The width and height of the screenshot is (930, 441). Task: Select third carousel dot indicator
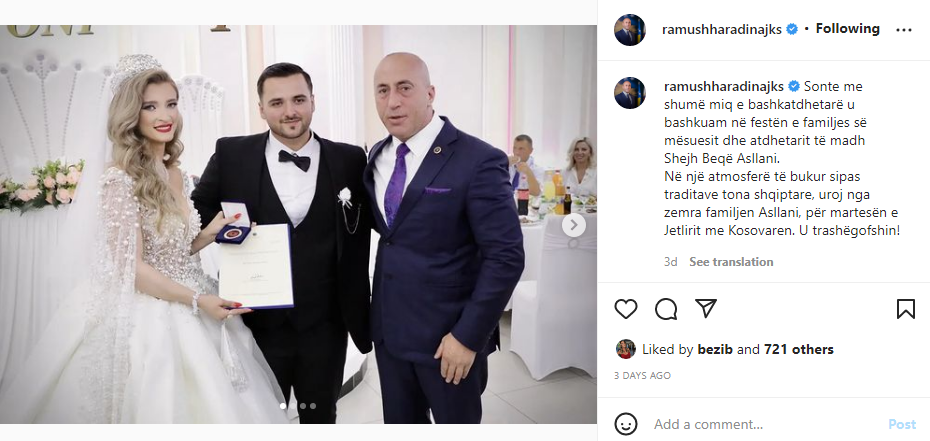tap(313, 406)
